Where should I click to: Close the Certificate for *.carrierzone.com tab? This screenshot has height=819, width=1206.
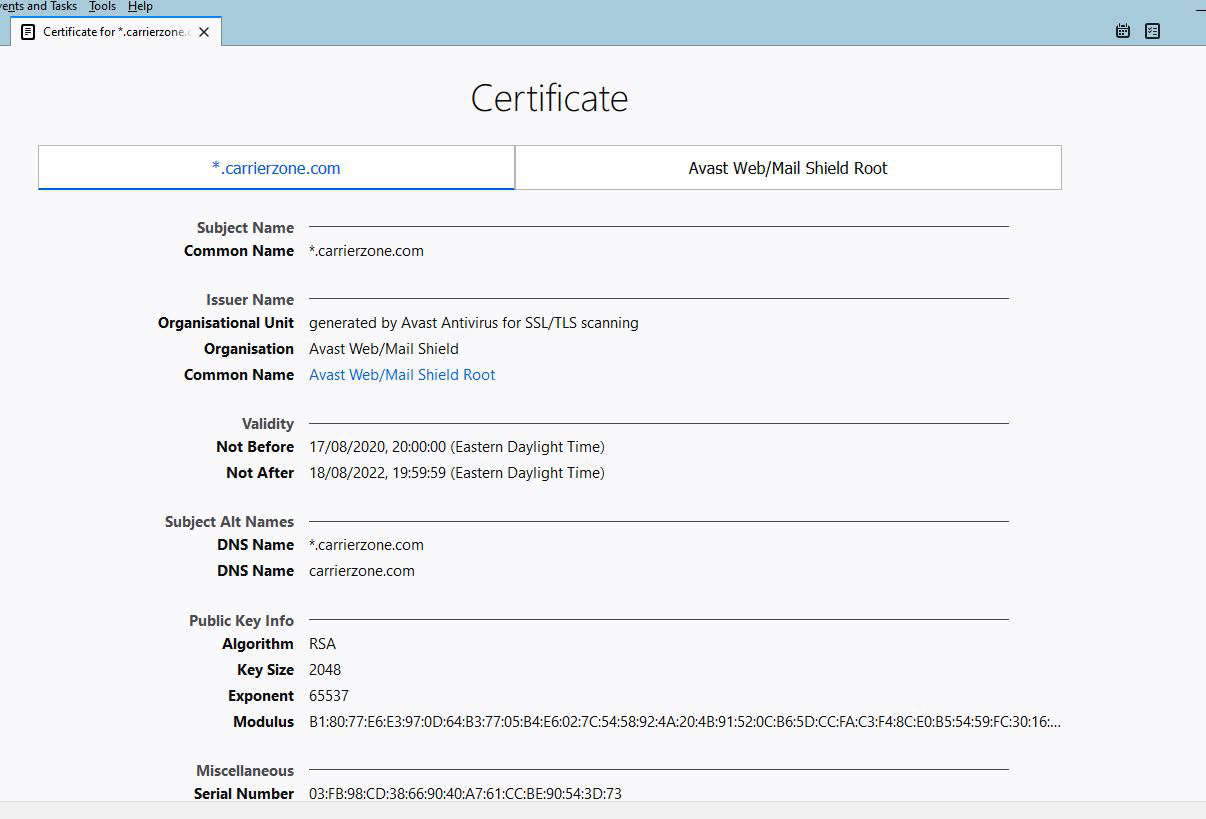(x=204, y=32)
